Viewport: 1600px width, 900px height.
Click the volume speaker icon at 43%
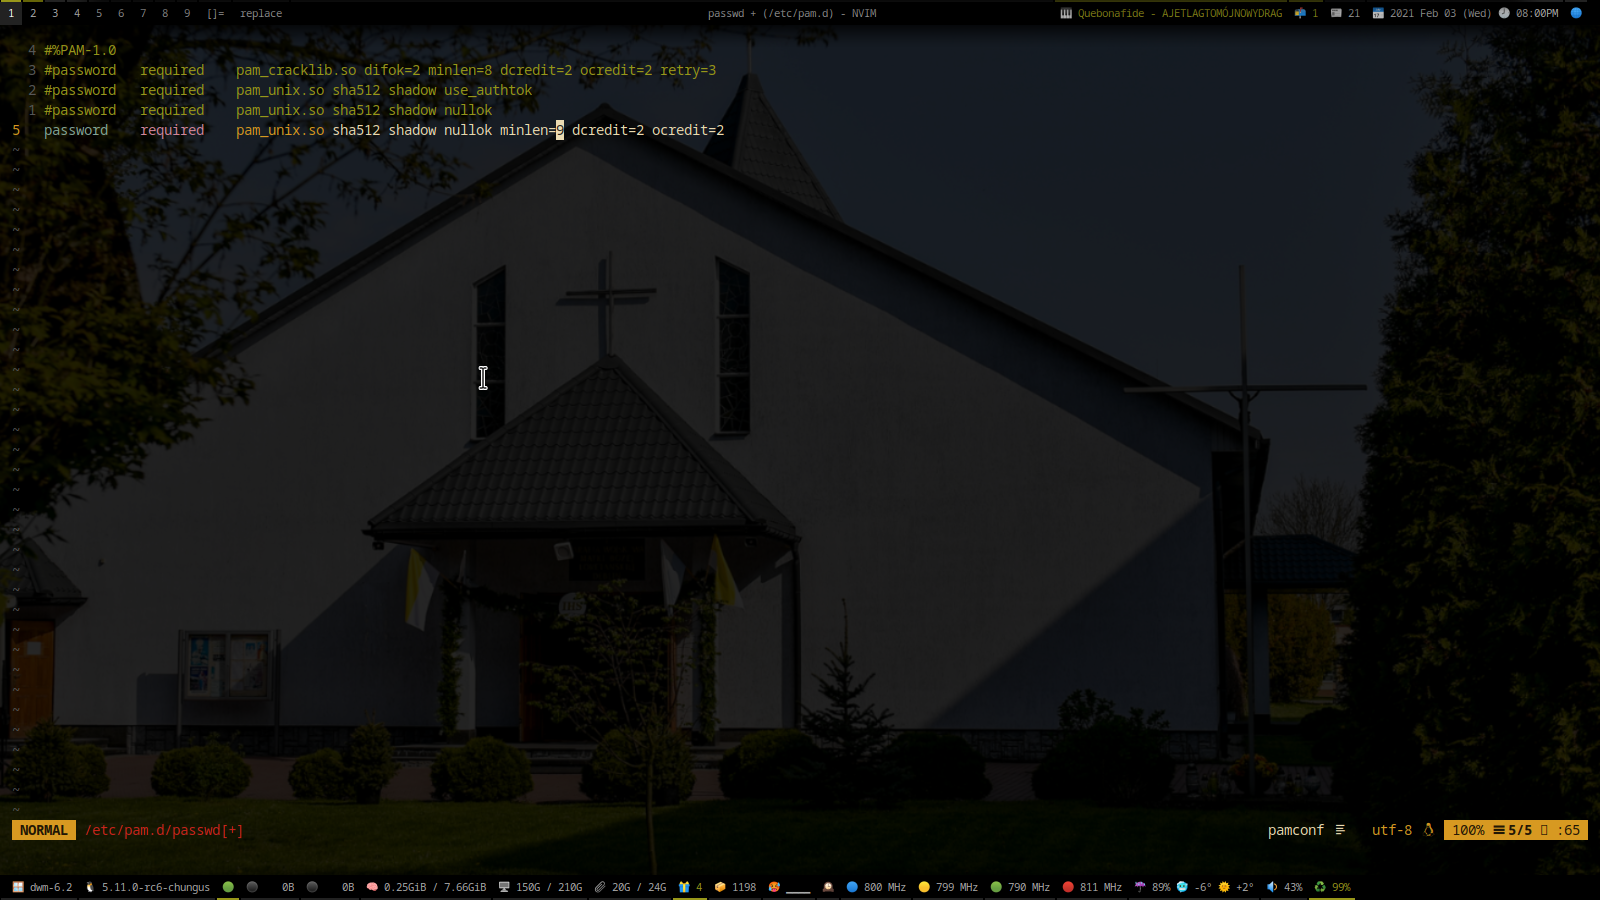(1272, 887)
